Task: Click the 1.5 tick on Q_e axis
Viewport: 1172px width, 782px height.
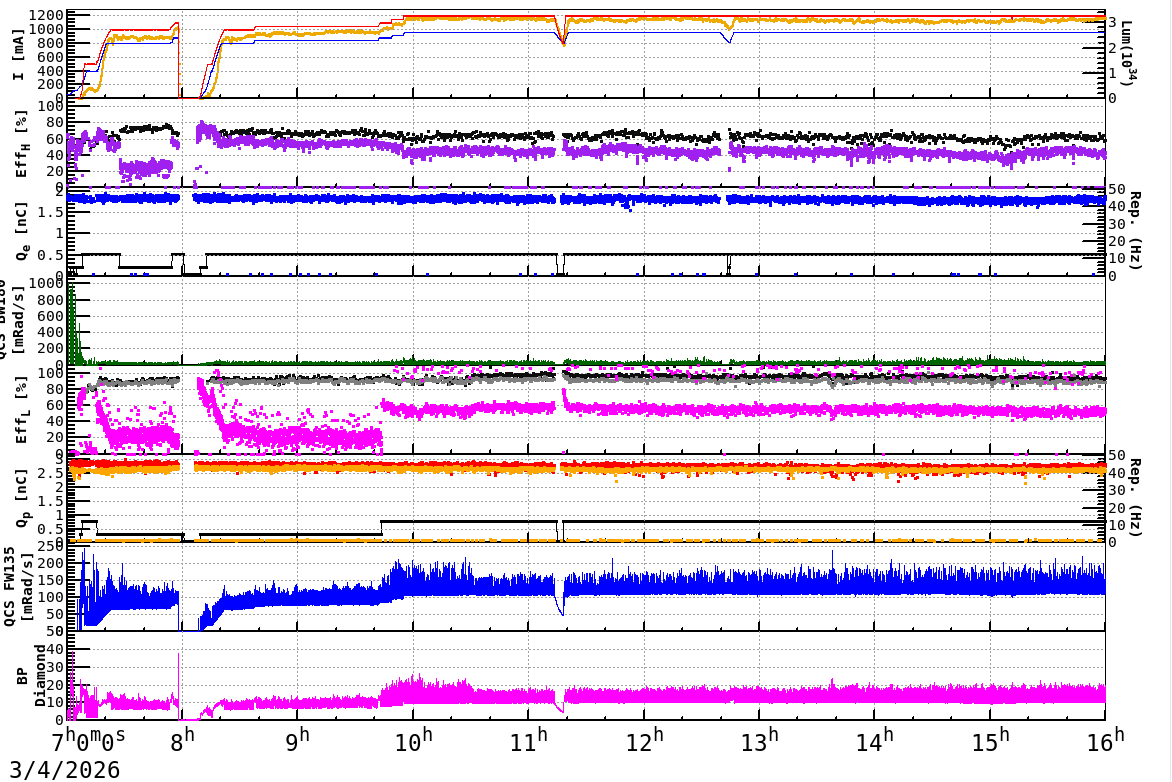Action: click(x=52, y=212)
